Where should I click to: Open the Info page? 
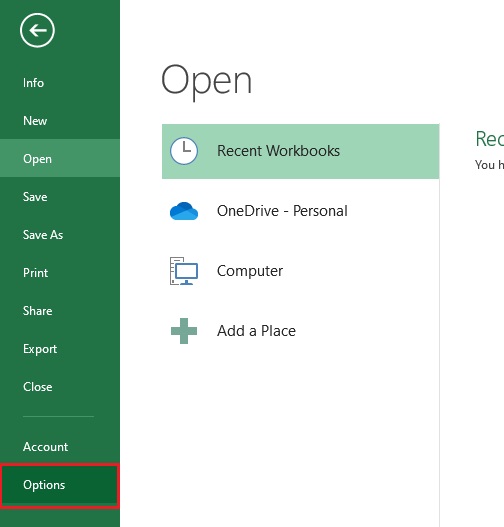60,83
